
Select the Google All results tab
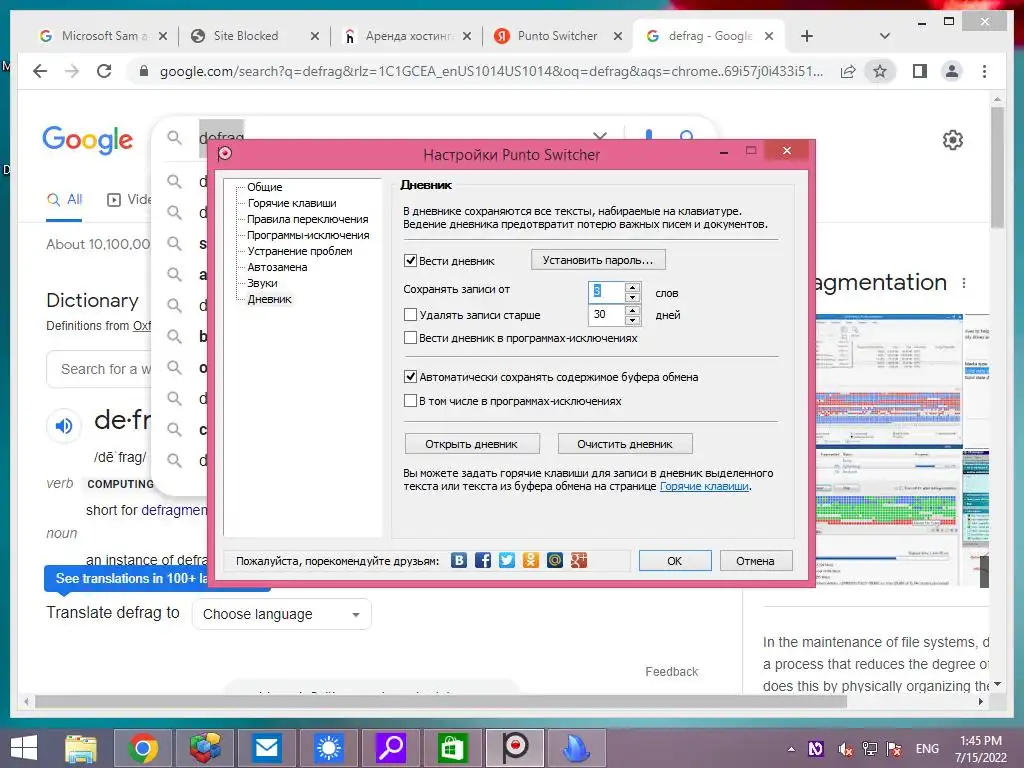64,200
